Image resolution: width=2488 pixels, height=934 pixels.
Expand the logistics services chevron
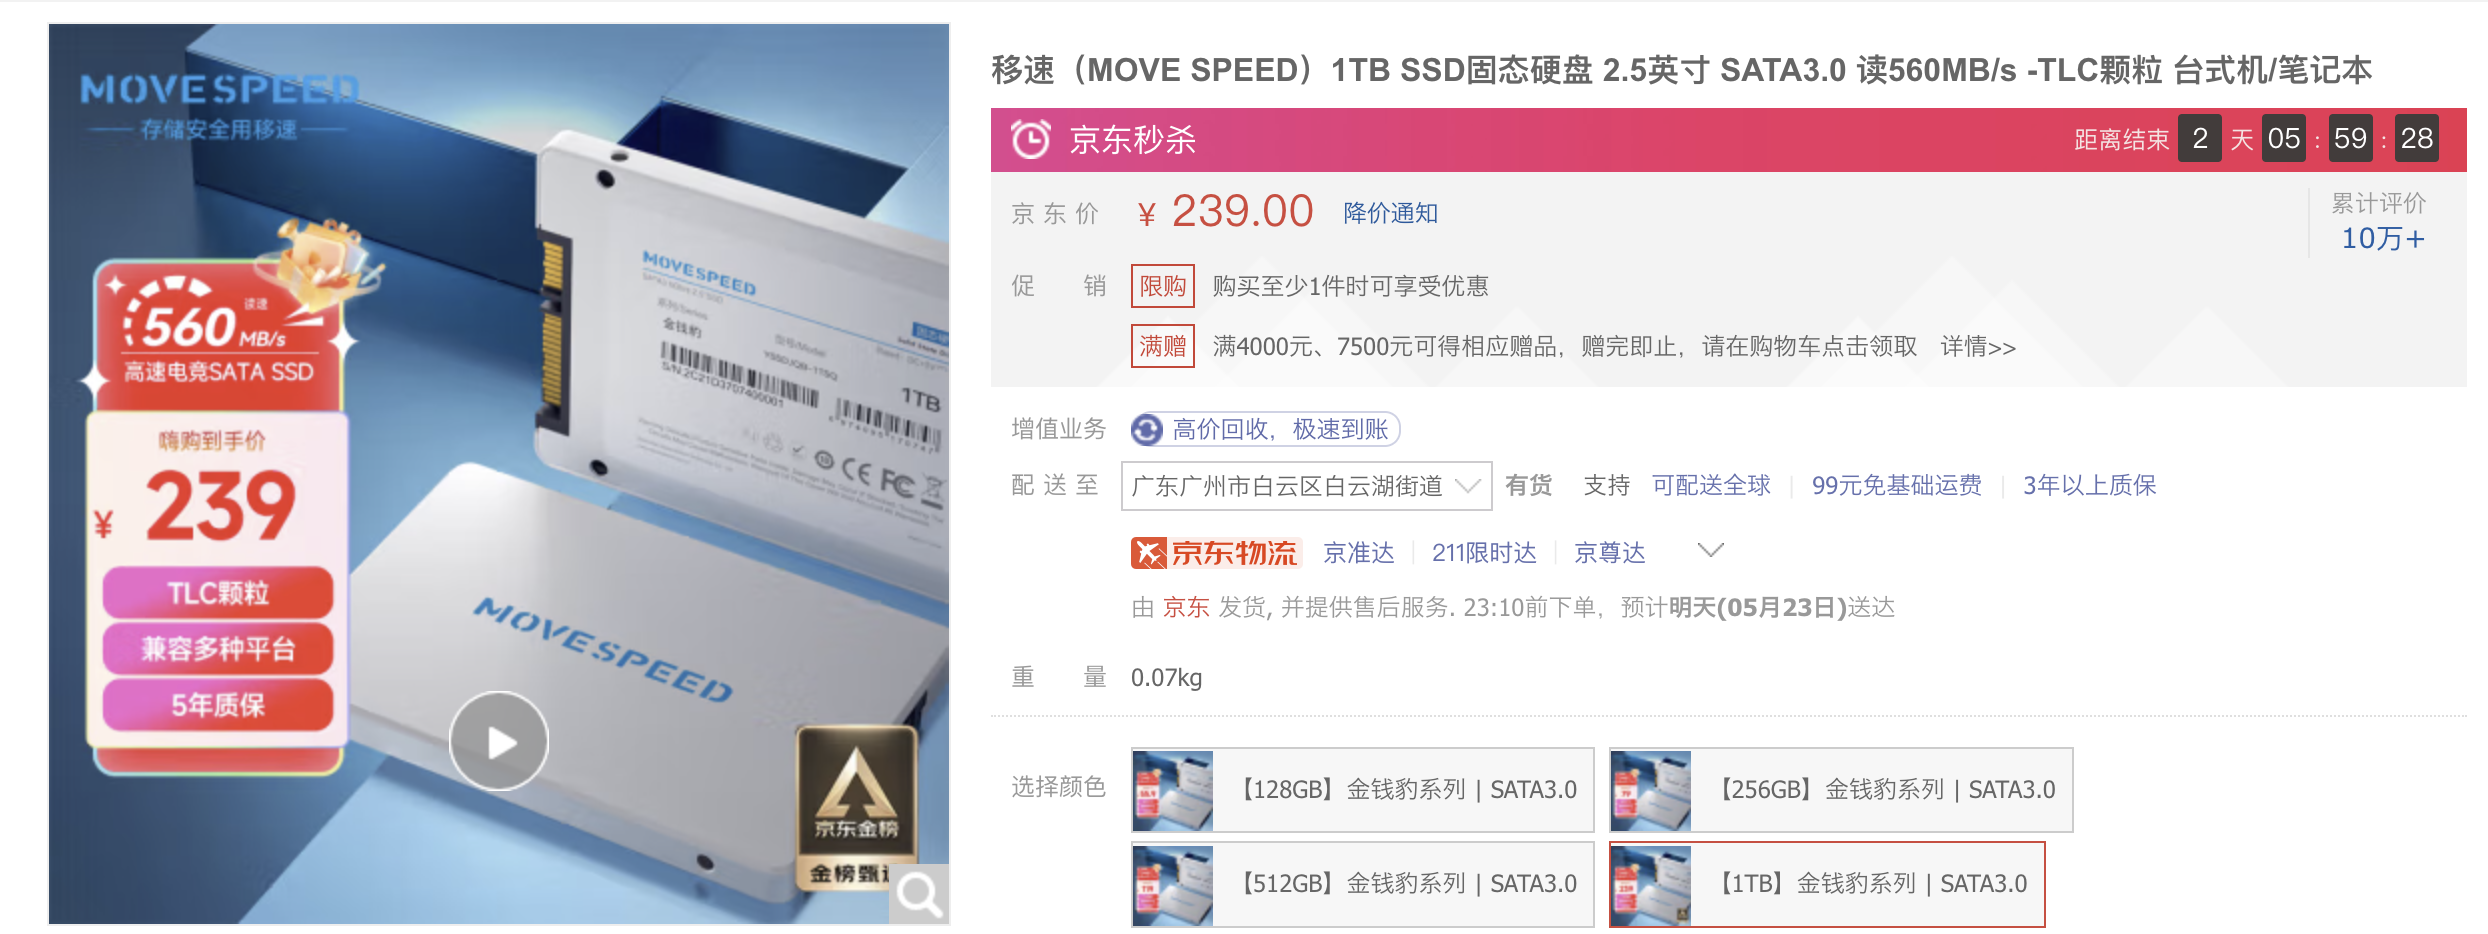click(x=1711, y=551)
